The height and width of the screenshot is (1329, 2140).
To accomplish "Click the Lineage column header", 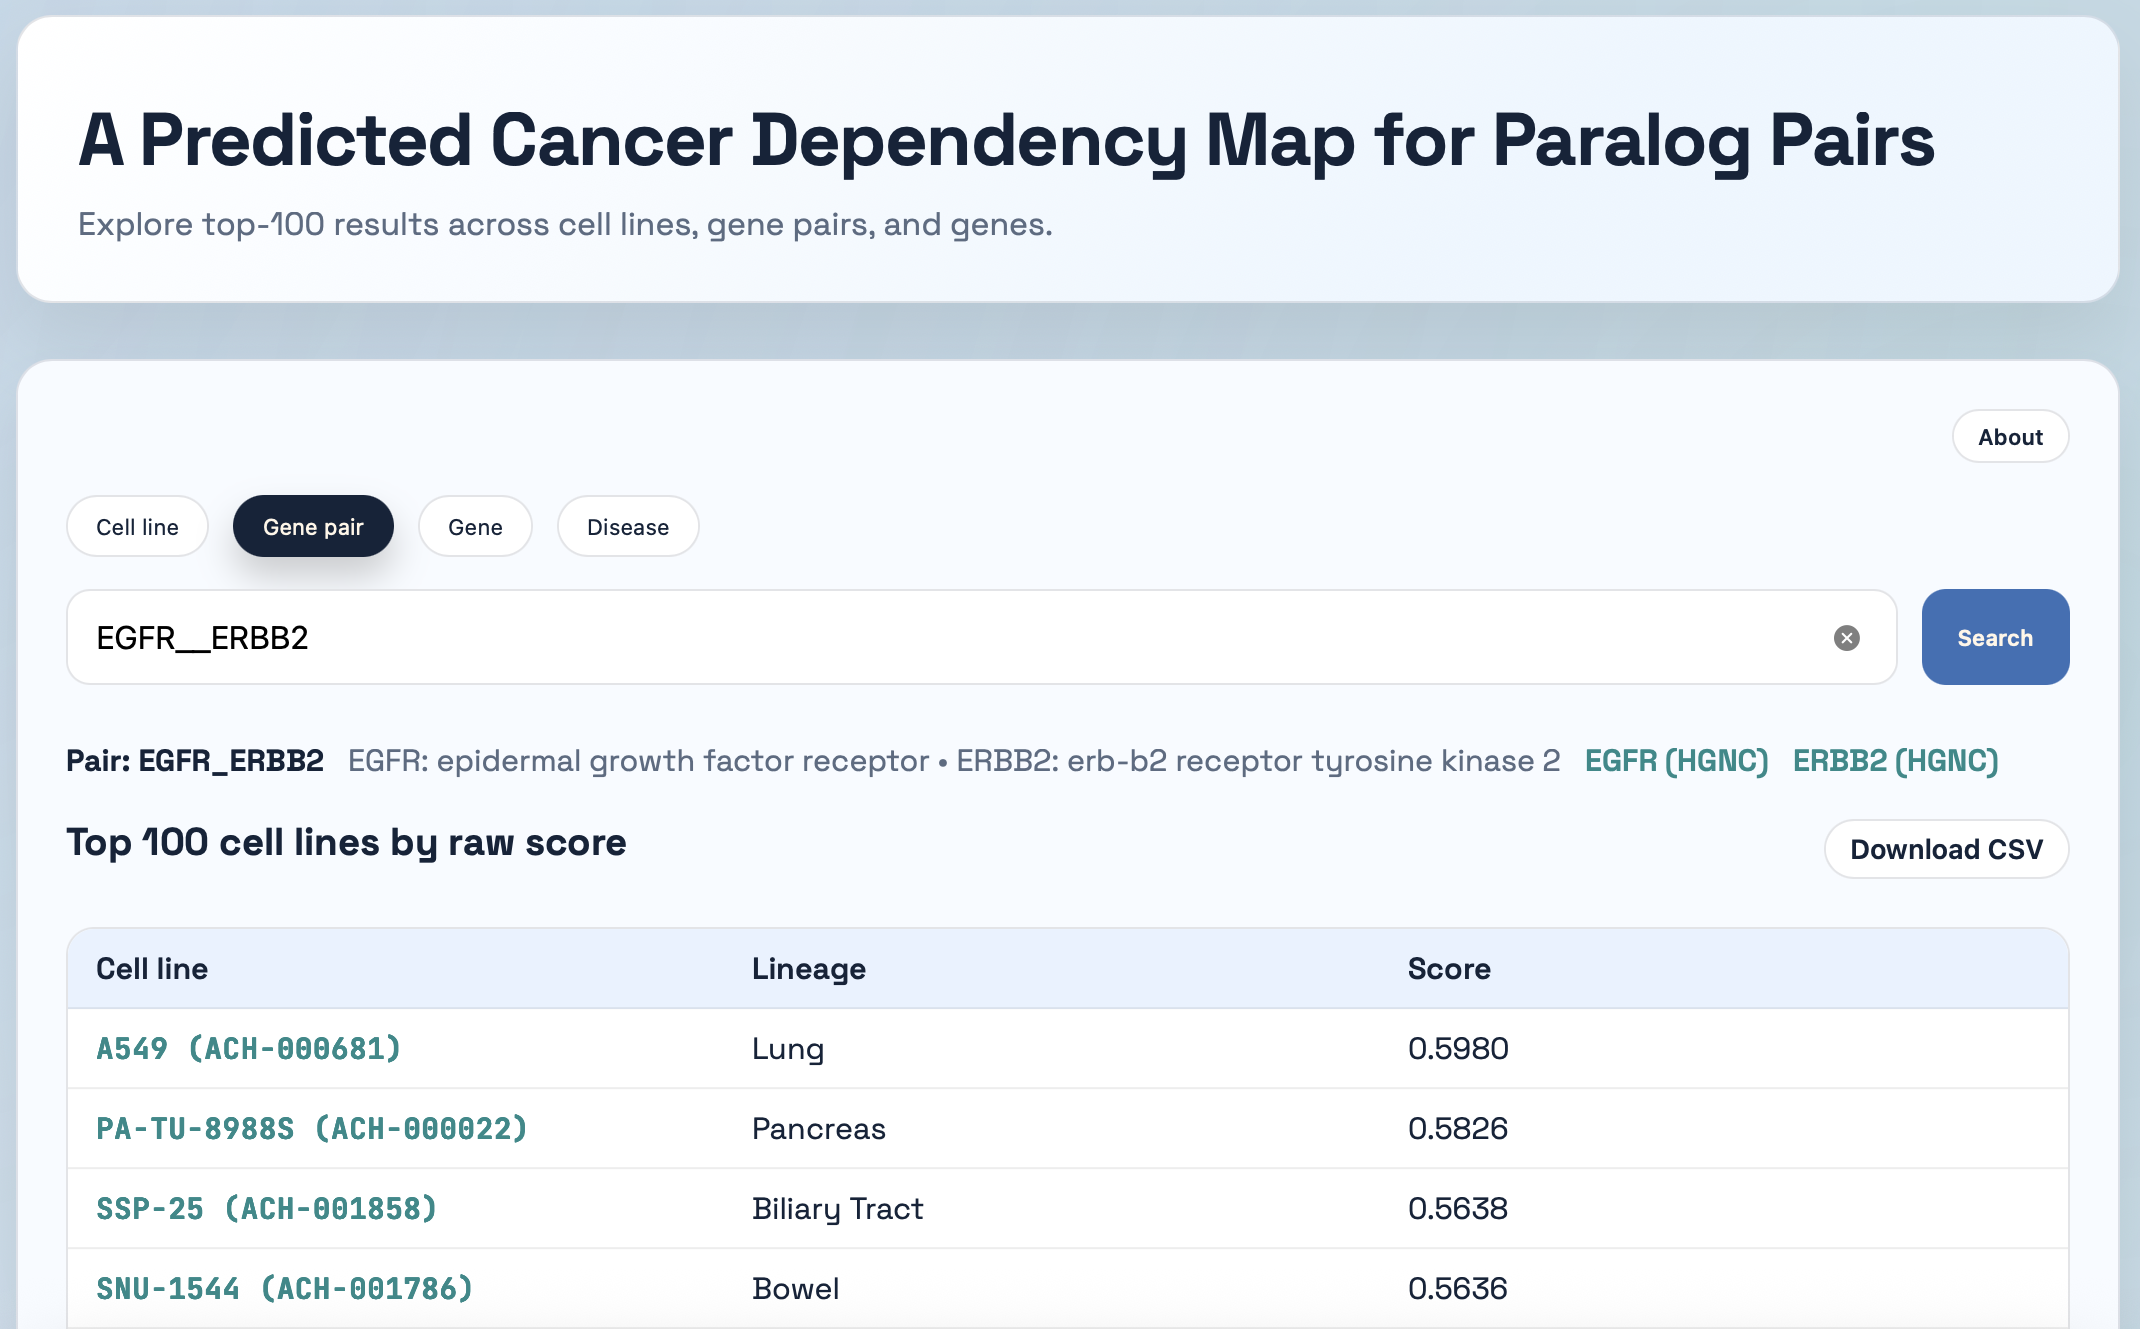I will coord(808,969).
